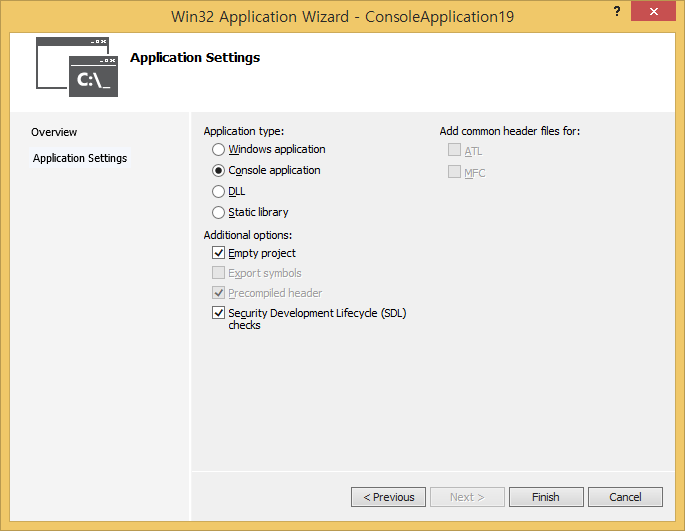Go back with Previous button
Screen dimensions: 685x531
click(388, 497)
